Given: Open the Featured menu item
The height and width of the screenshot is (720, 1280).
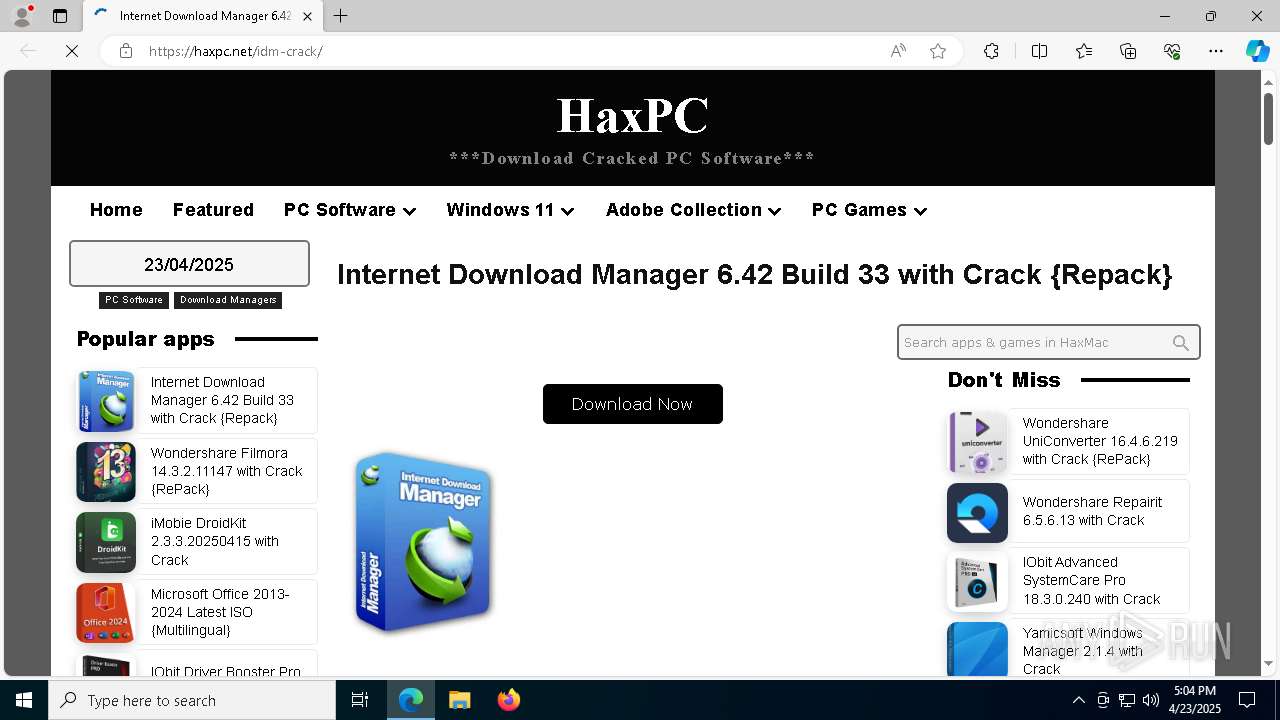Looking at the screenshot, I should (x=213, y=210).
